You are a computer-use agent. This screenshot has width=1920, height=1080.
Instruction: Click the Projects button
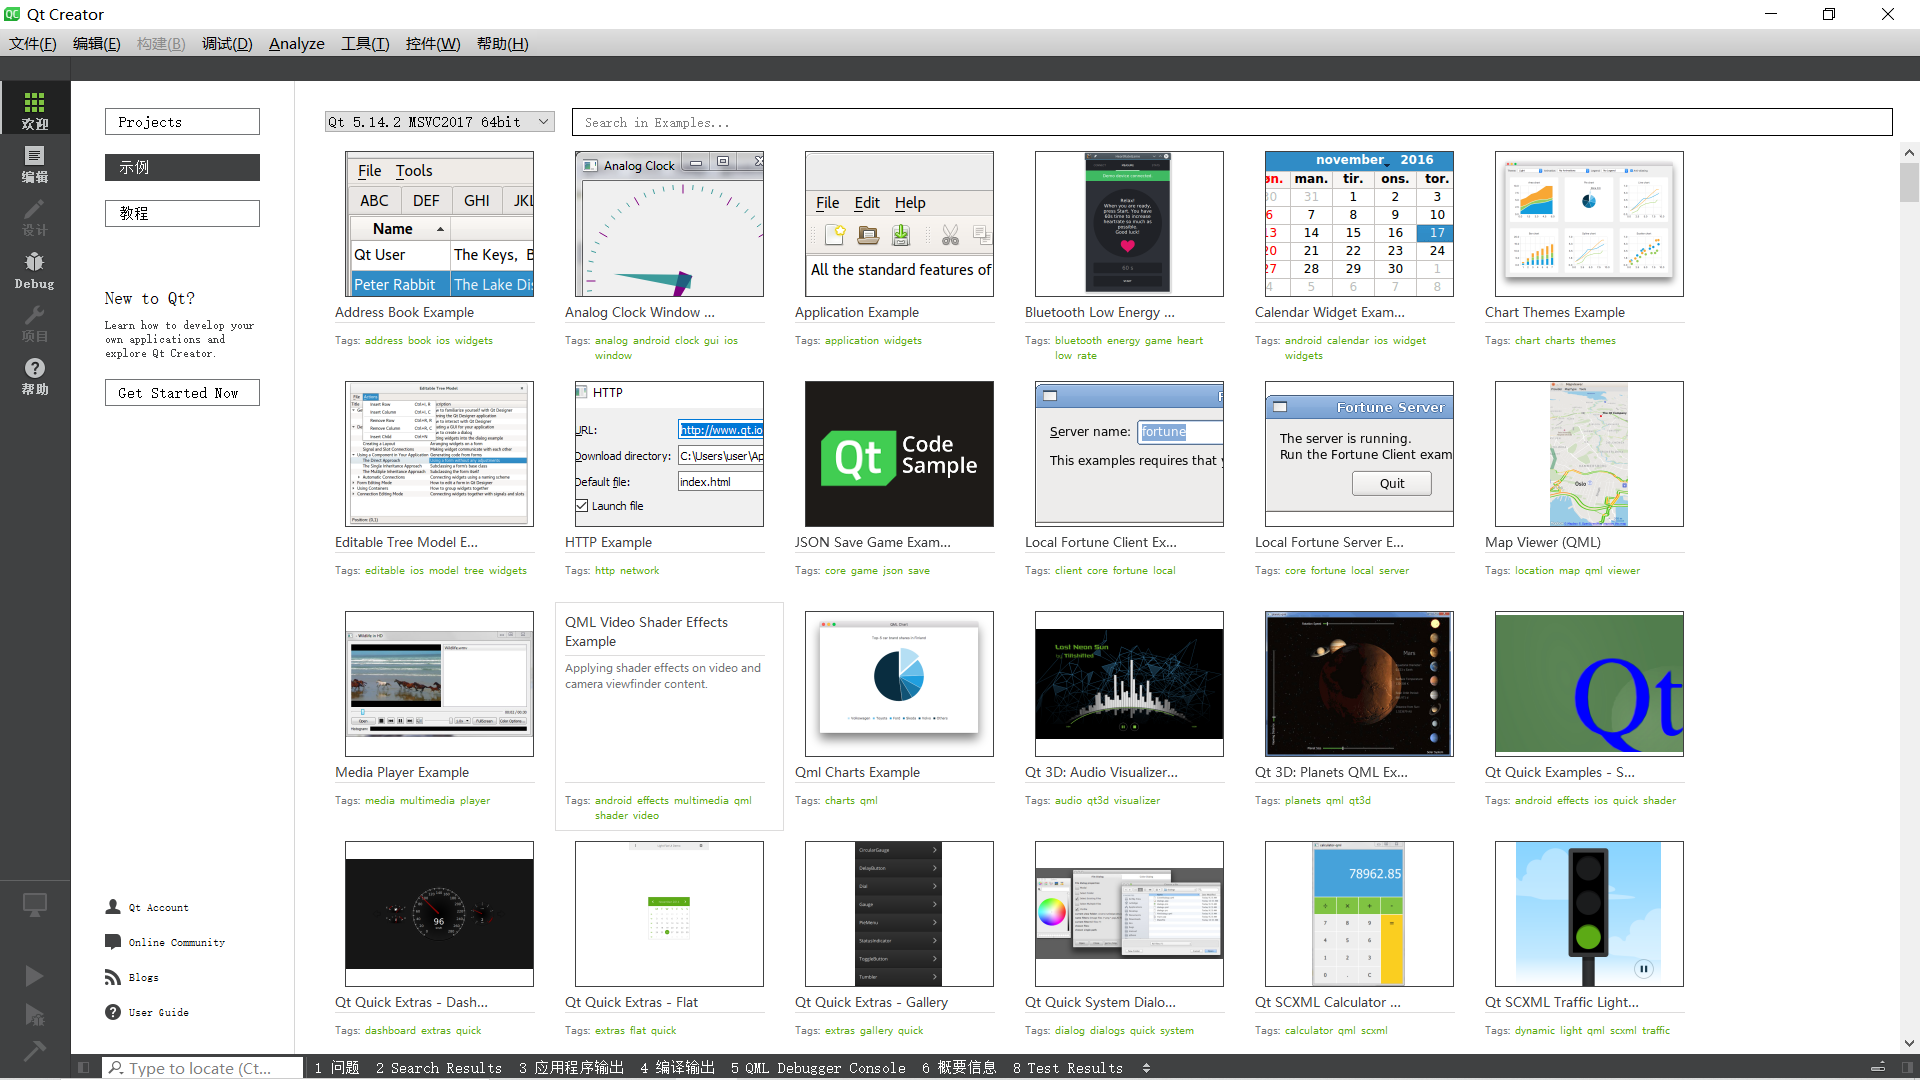[182, 122]
